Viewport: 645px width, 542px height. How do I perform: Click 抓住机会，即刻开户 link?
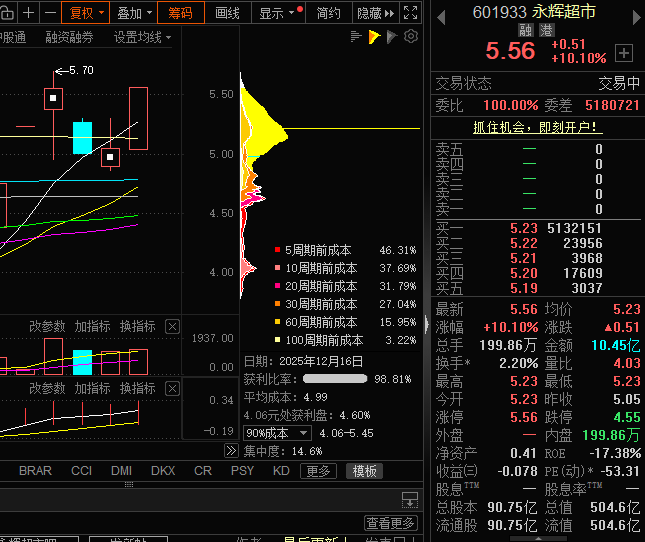pos(538,127)
